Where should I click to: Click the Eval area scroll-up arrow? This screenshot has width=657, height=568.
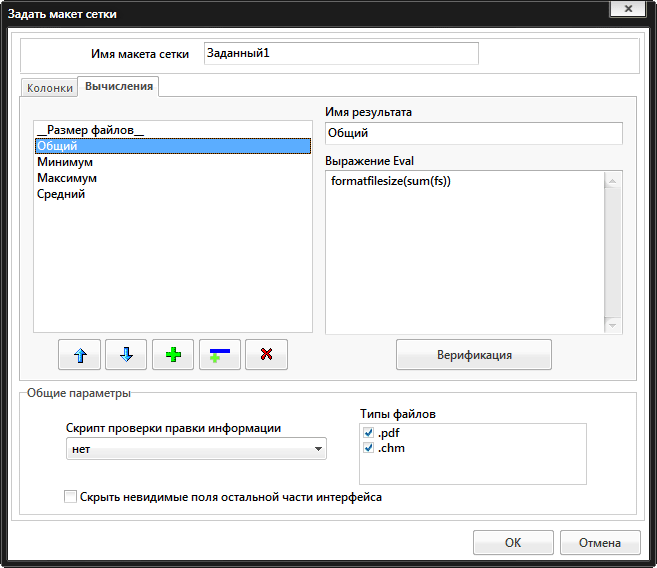[x=613, y=181]
